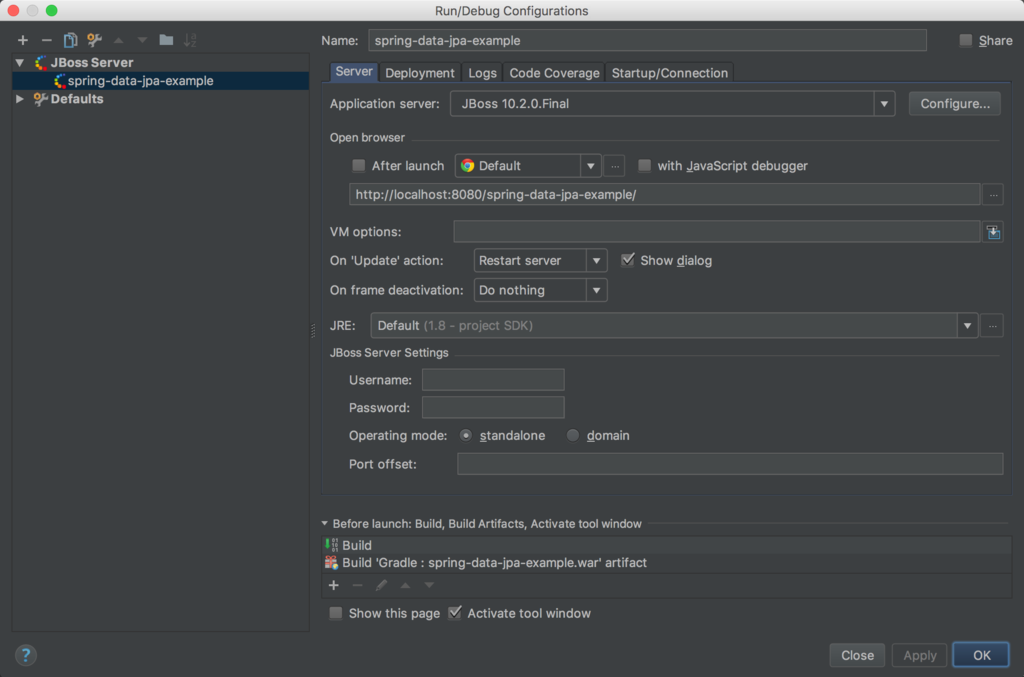This screenshot has width=1024, height=677.
Task: Switch to Server tab
Action: [354, 72]
